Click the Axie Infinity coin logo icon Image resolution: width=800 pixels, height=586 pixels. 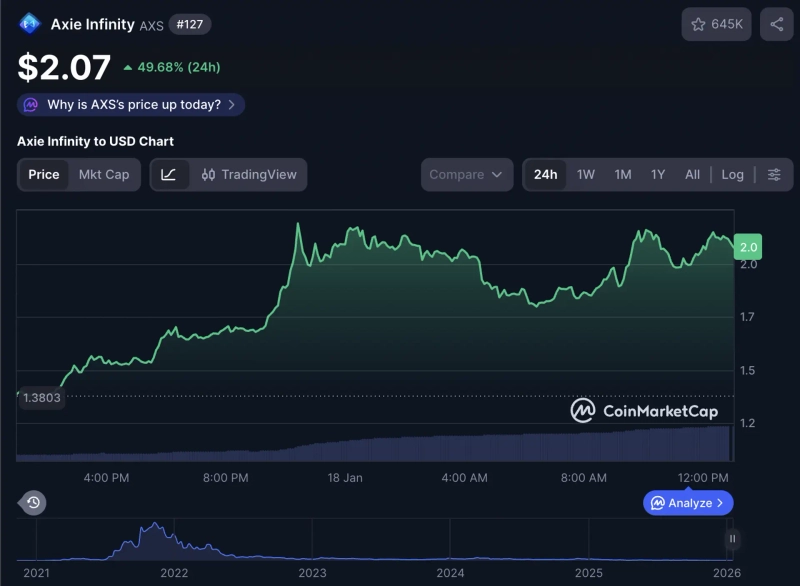tap(30, 24)
